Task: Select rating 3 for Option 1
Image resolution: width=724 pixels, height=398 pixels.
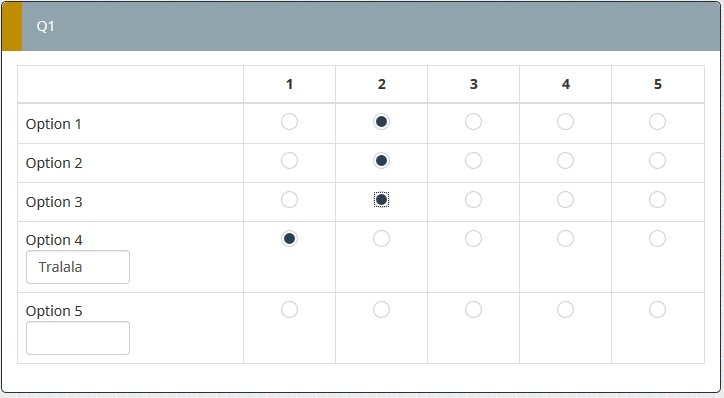Action: [473, 122]
